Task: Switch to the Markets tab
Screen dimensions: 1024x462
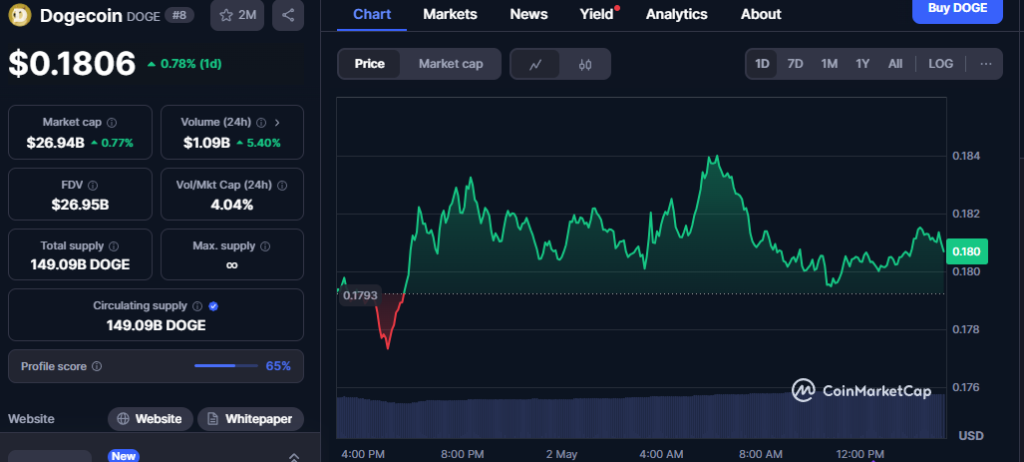Action: tap(450, 14)
